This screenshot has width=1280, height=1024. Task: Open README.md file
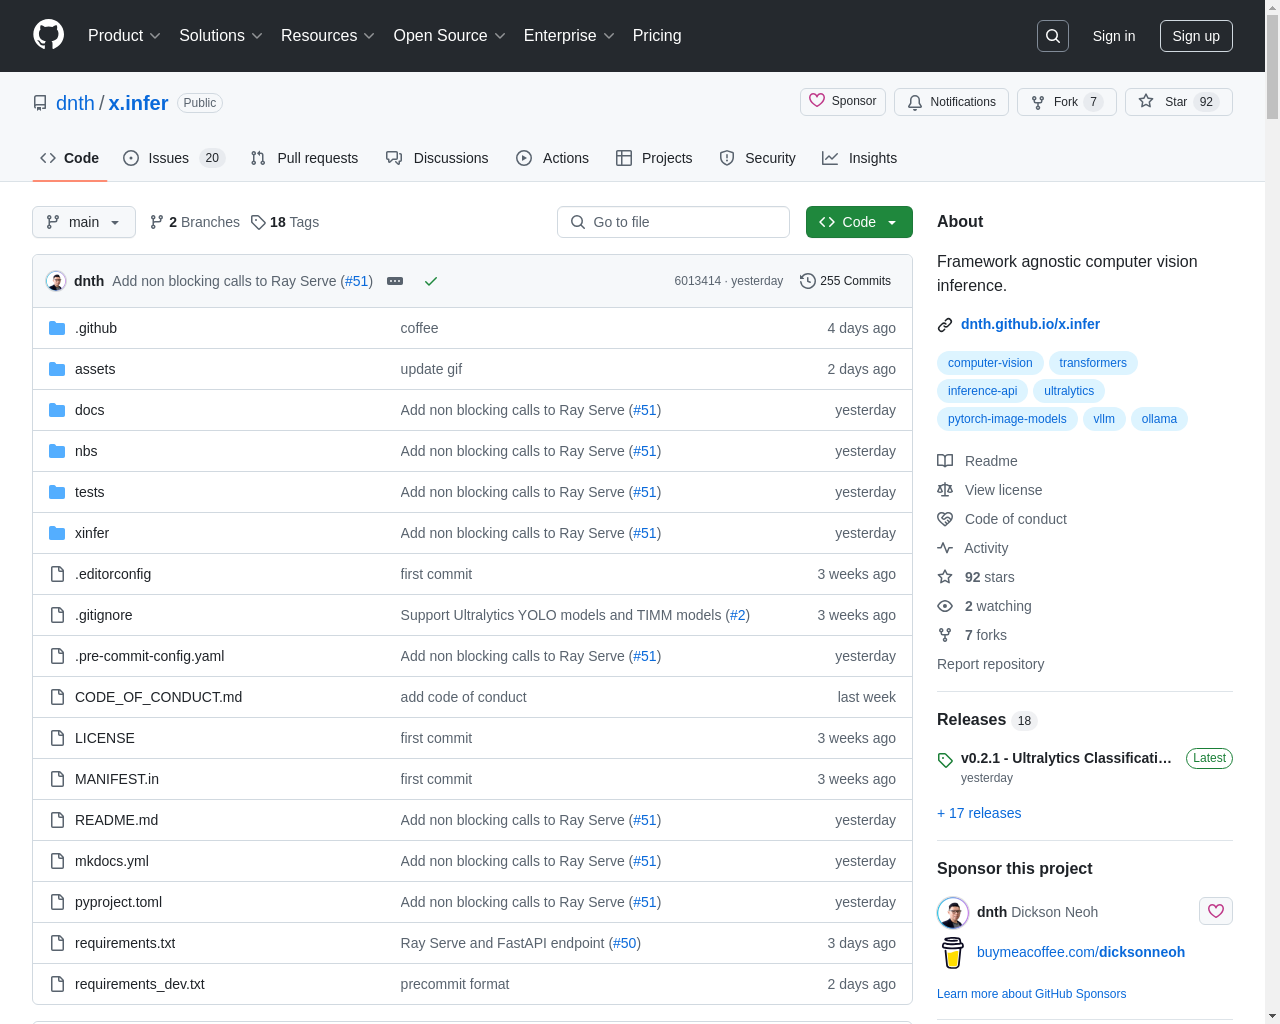point(116,820)
